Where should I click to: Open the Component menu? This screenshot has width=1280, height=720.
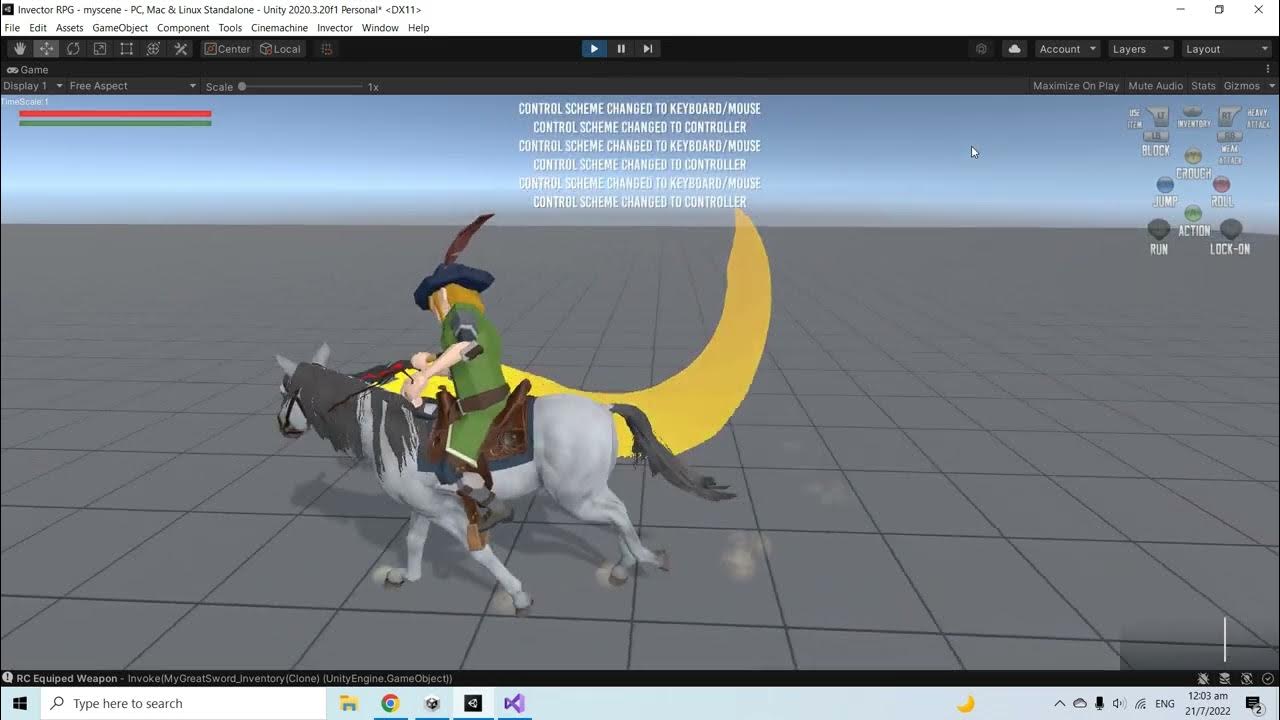[183, 28]
